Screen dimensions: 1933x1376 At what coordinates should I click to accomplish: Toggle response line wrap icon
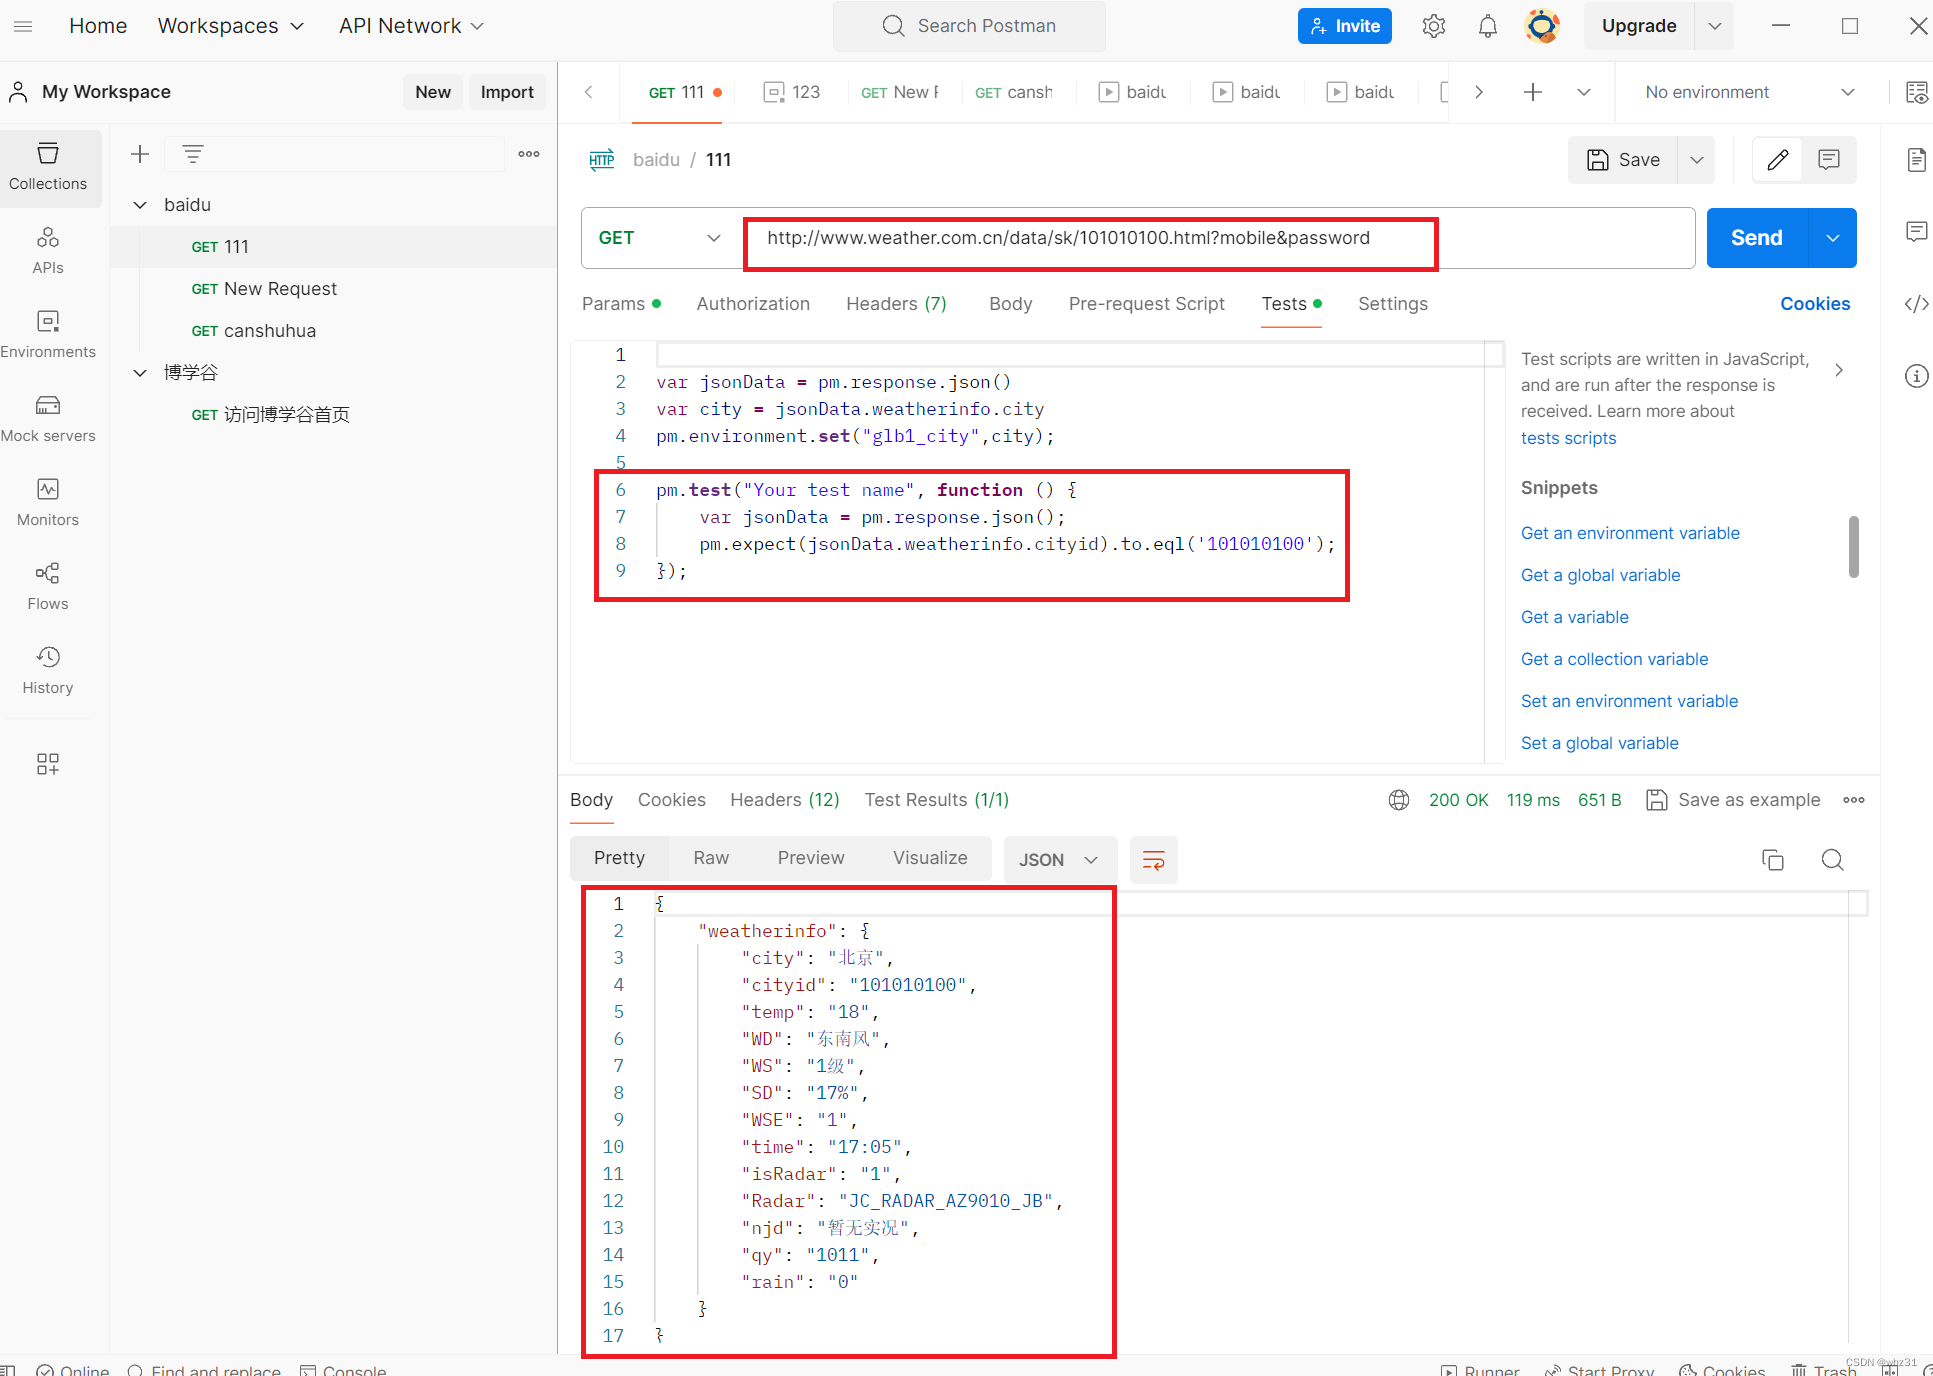1153,860
